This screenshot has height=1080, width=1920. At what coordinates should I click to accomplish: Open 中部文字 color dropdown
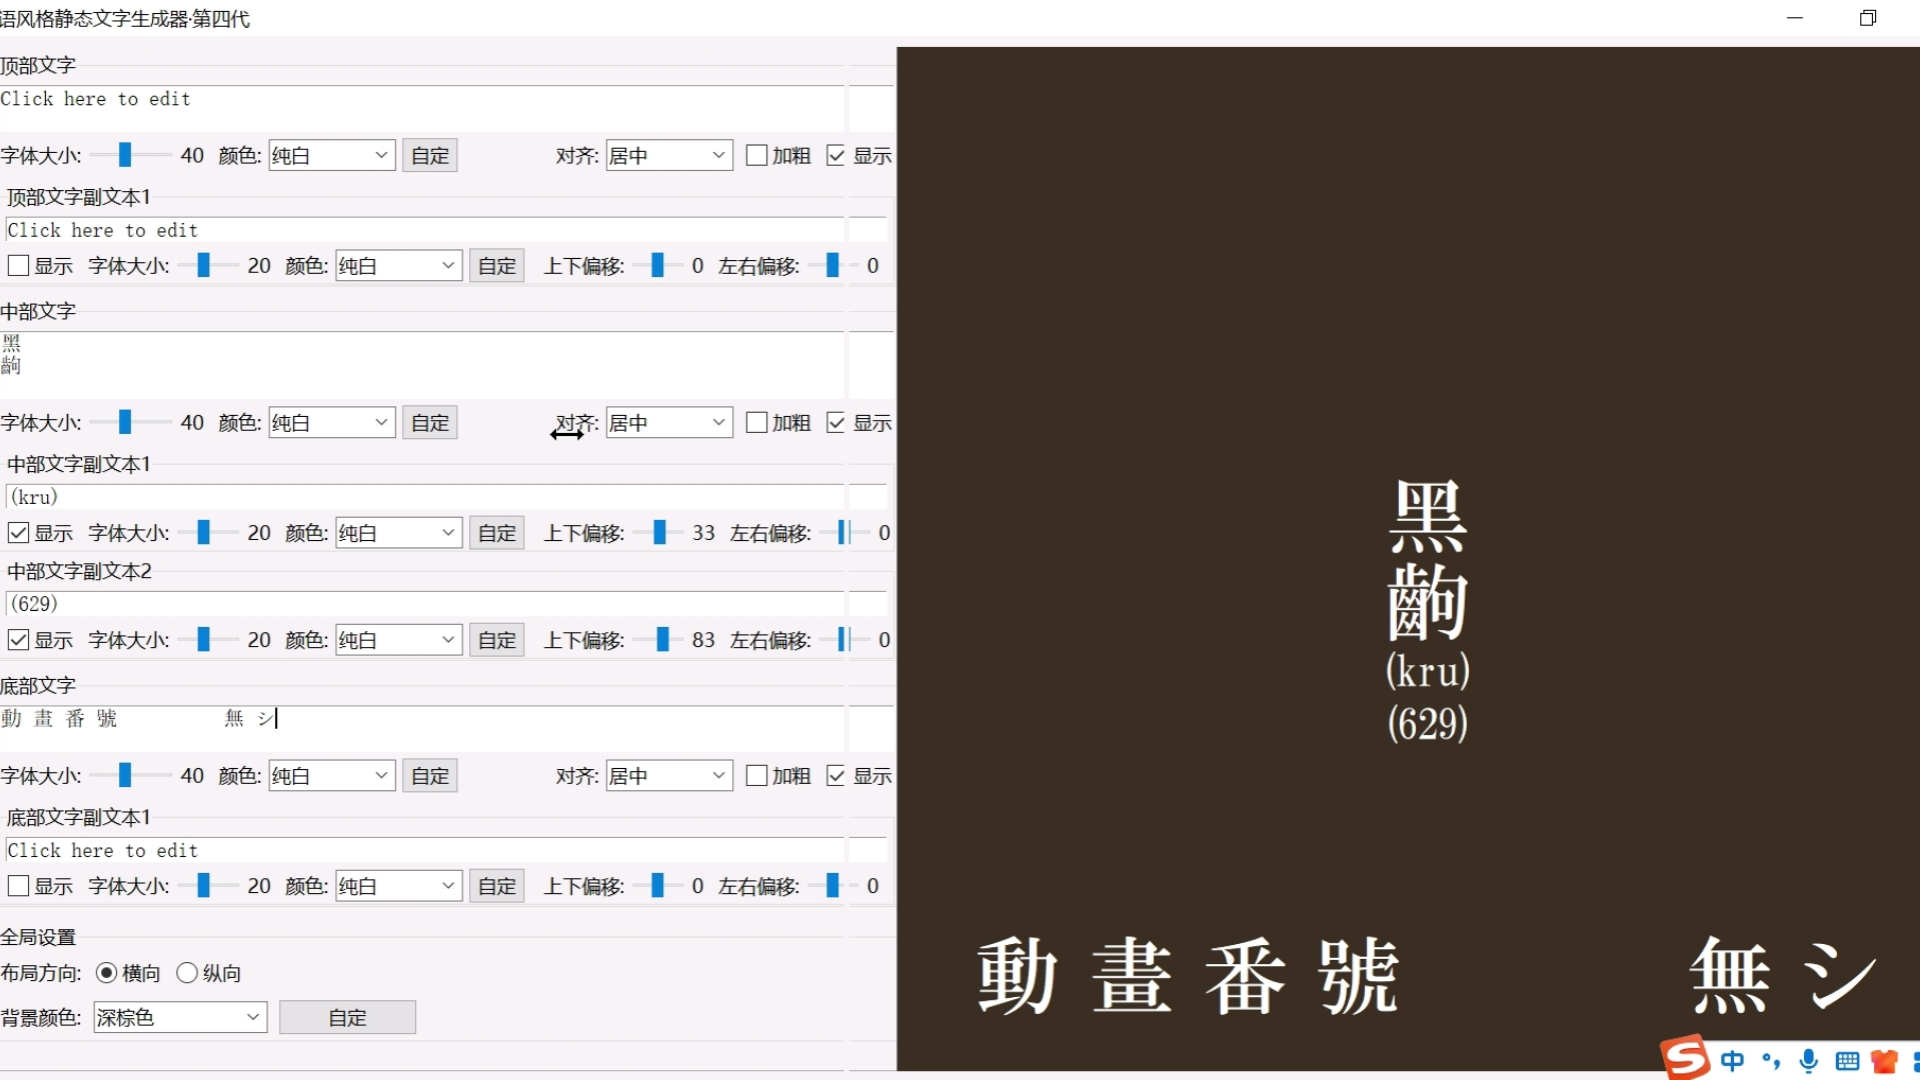click(332, 422)
